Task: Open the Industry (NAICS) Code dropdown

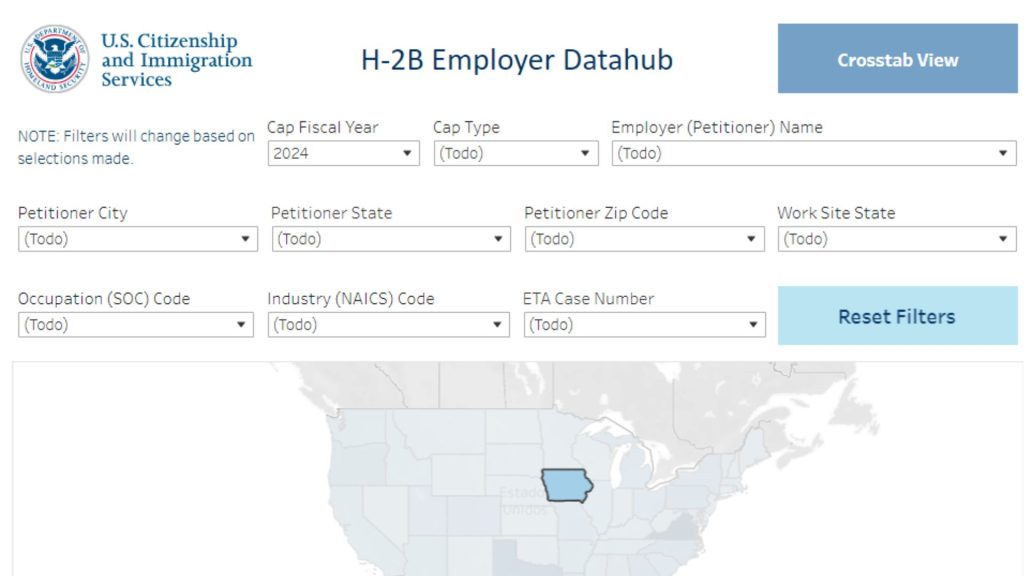Action: [388, 325]
